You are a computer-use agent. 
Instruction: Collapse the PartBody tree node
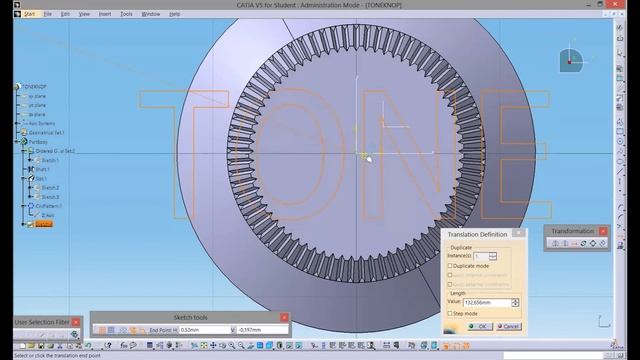click(17, 142)
